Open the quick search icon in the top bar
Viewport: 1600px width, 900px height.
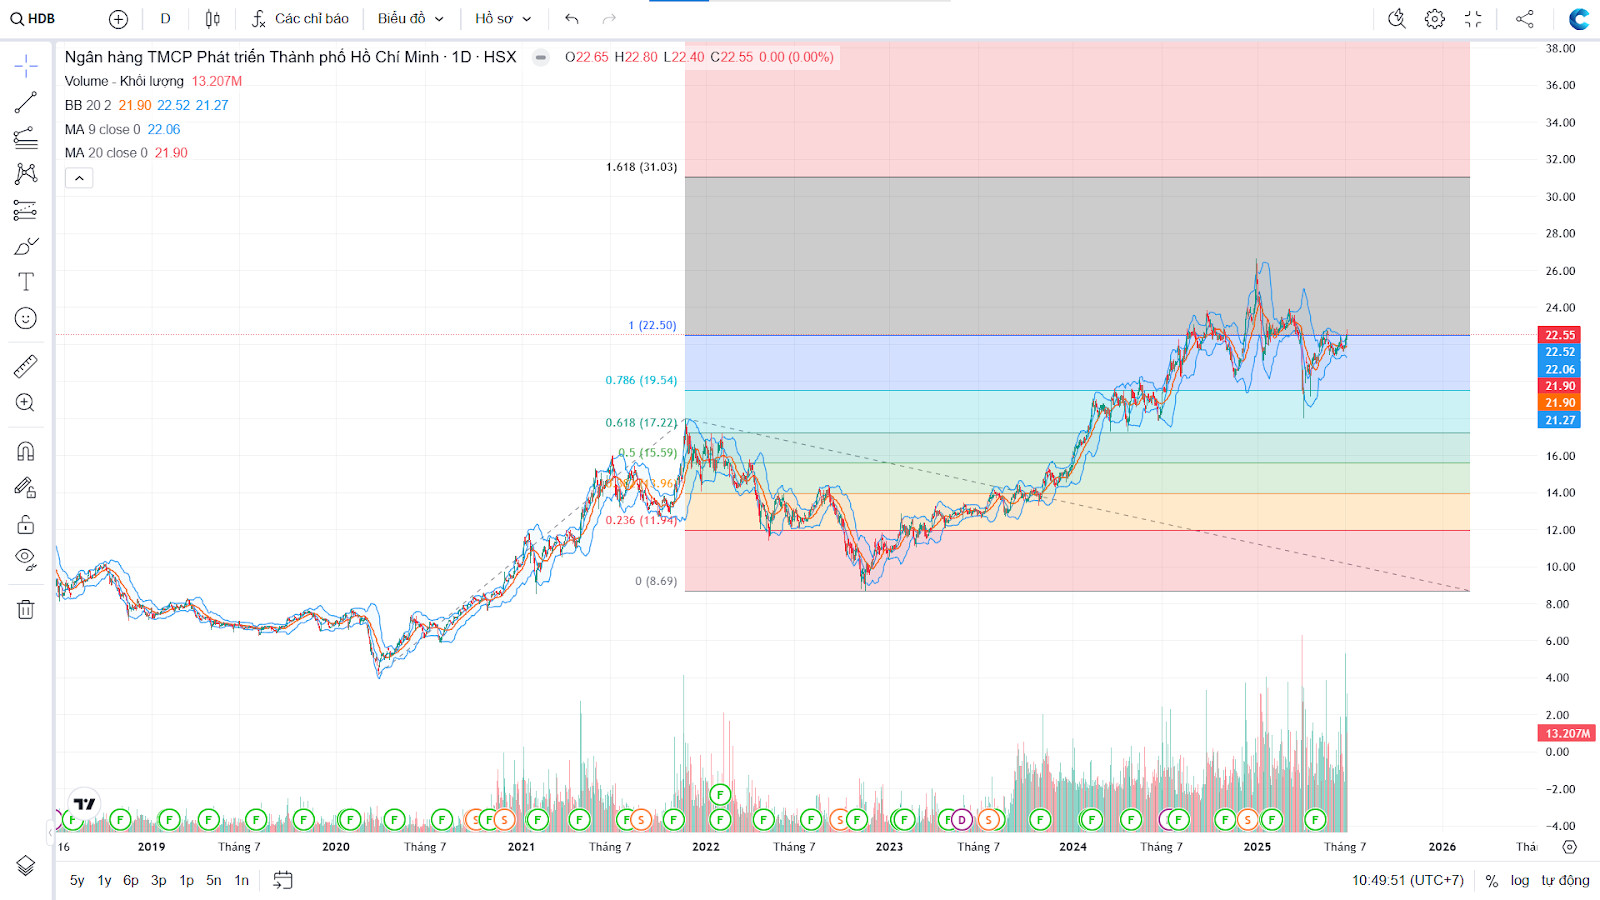click(1397, 19)
